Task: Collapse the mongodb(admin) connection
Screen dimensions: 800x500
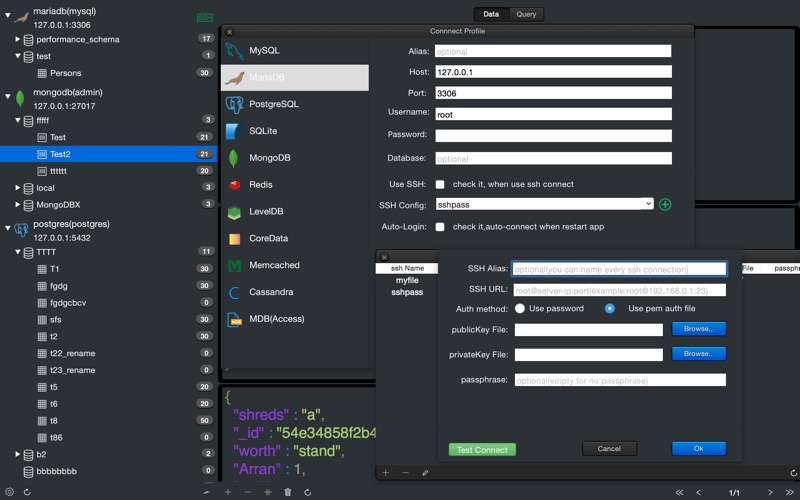Action: pos(8,96)
